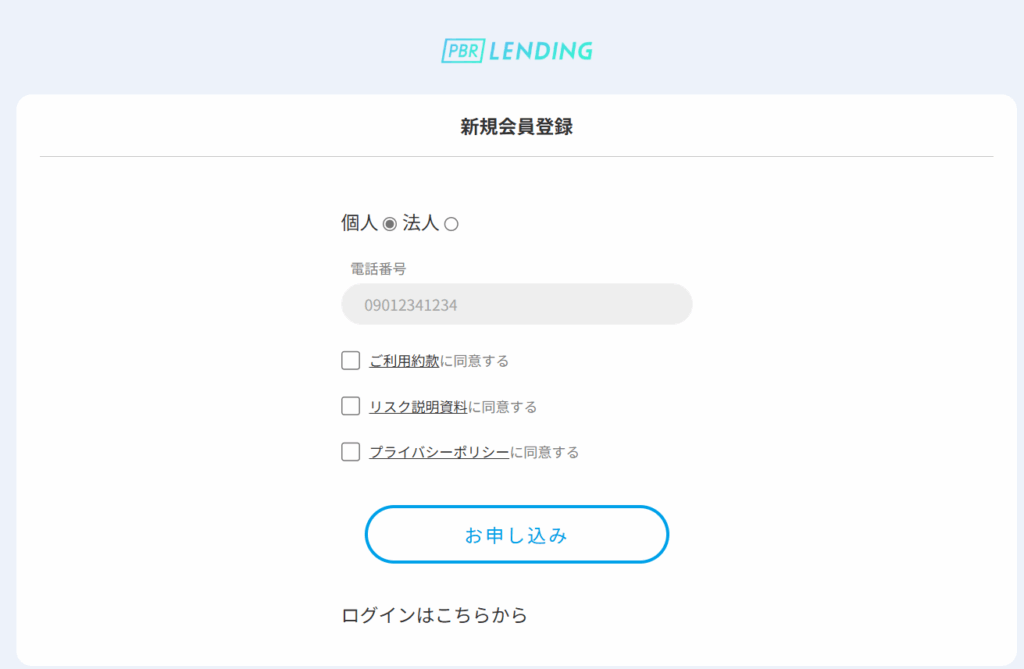Focus the 電話番号 phone number field

(x=516, y=304)
